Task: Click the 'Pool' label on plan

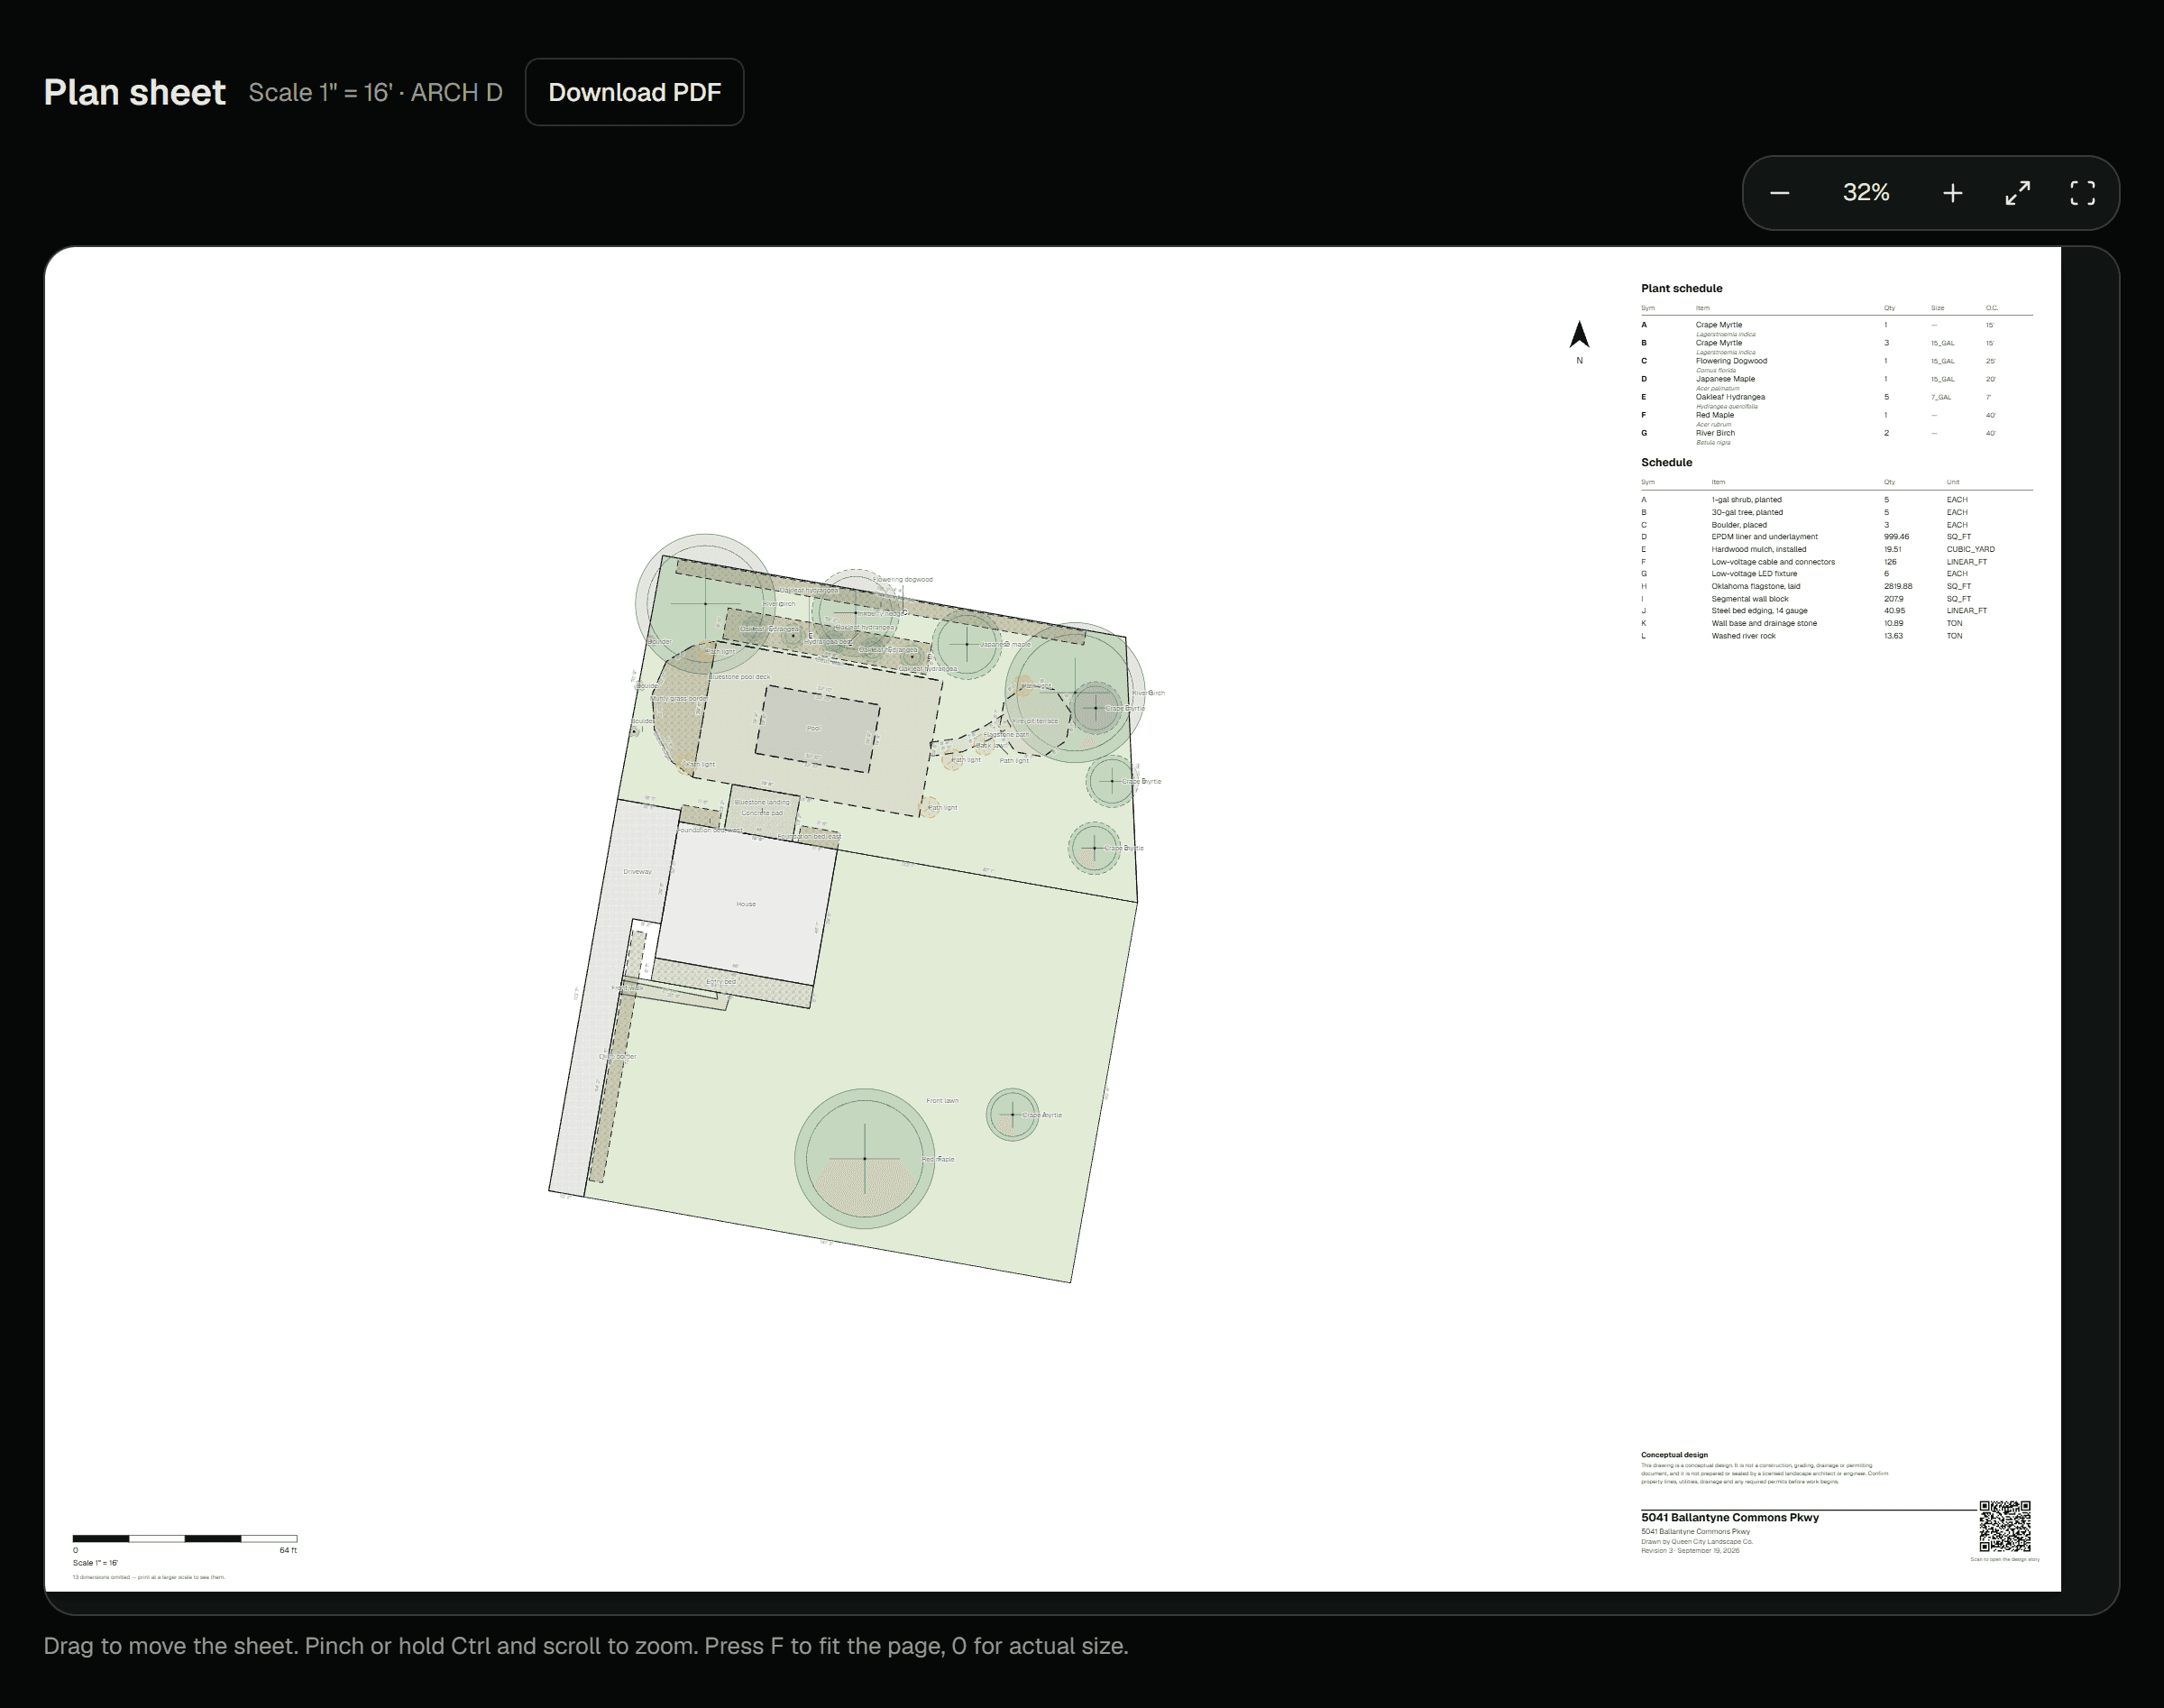Action: click(814, 728)
